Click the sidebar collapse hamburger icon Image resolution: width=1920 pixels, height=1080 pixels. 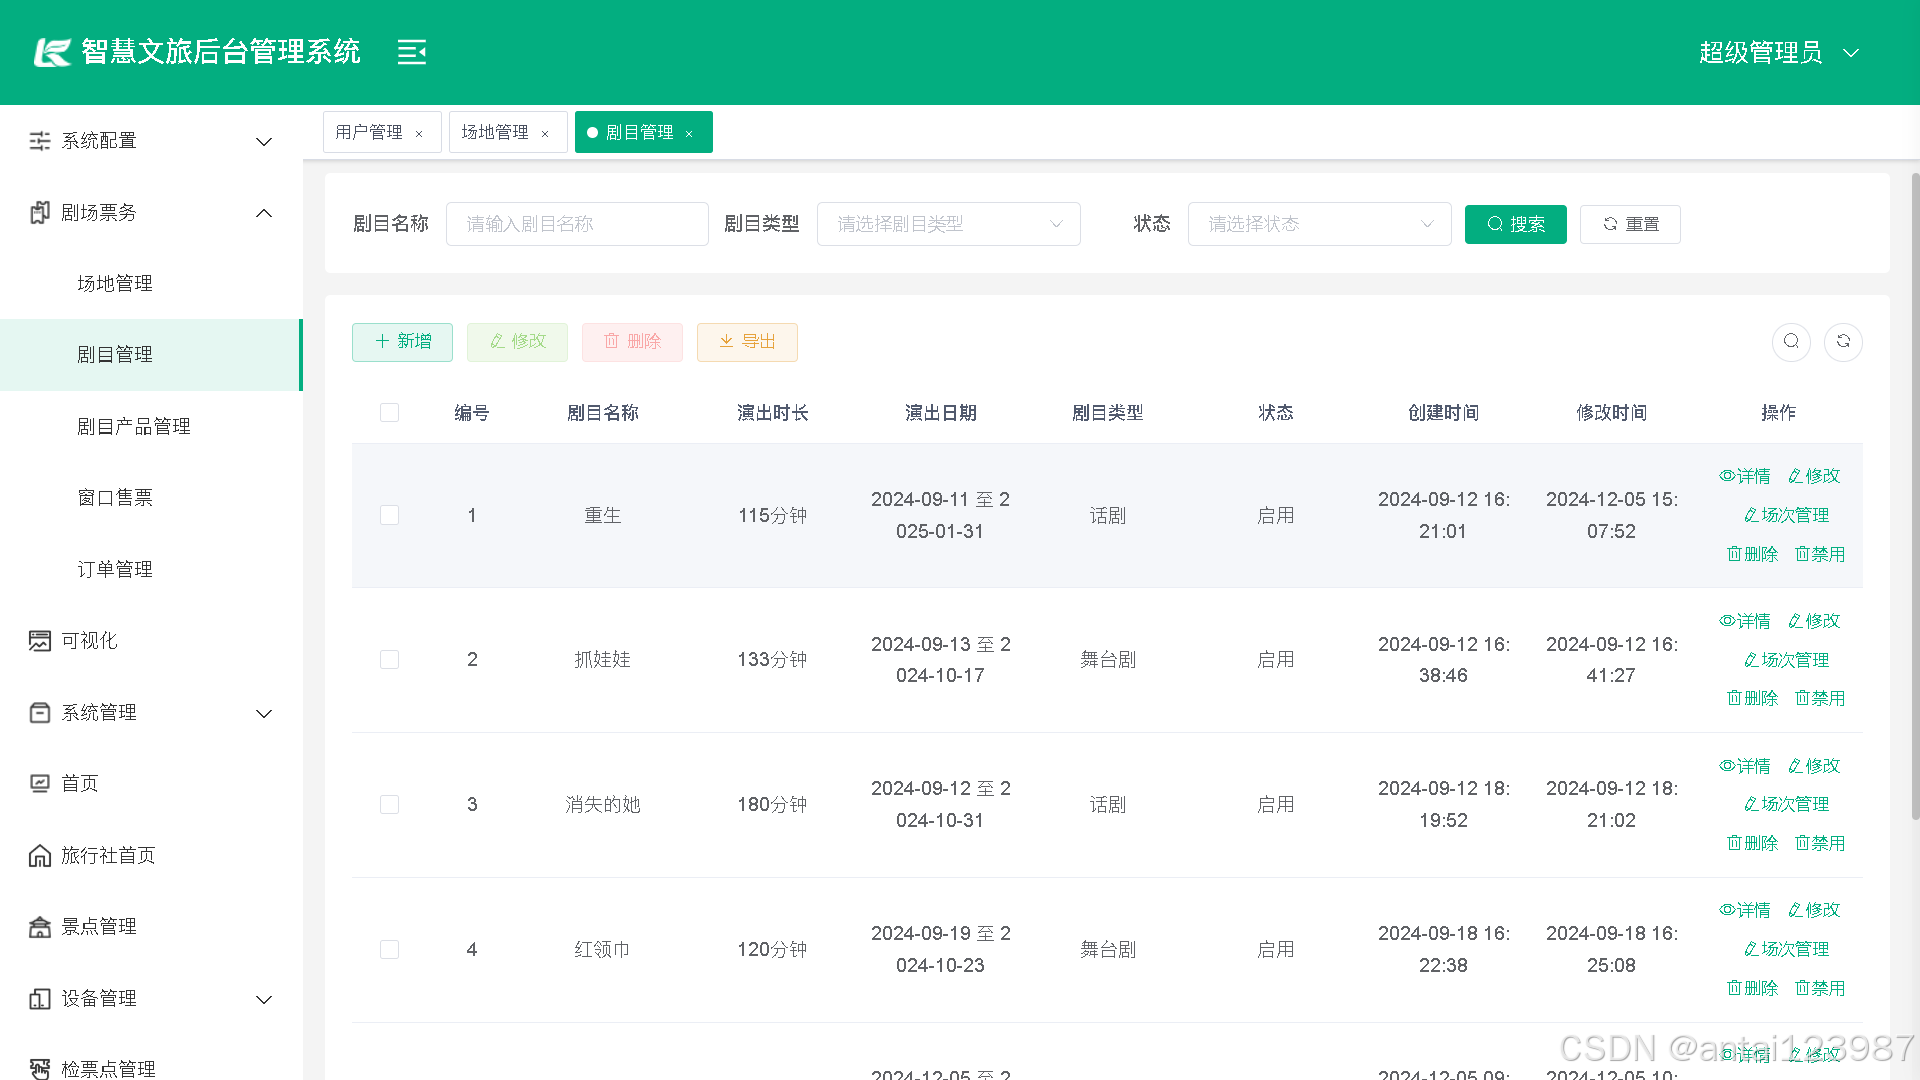[411, 52]
